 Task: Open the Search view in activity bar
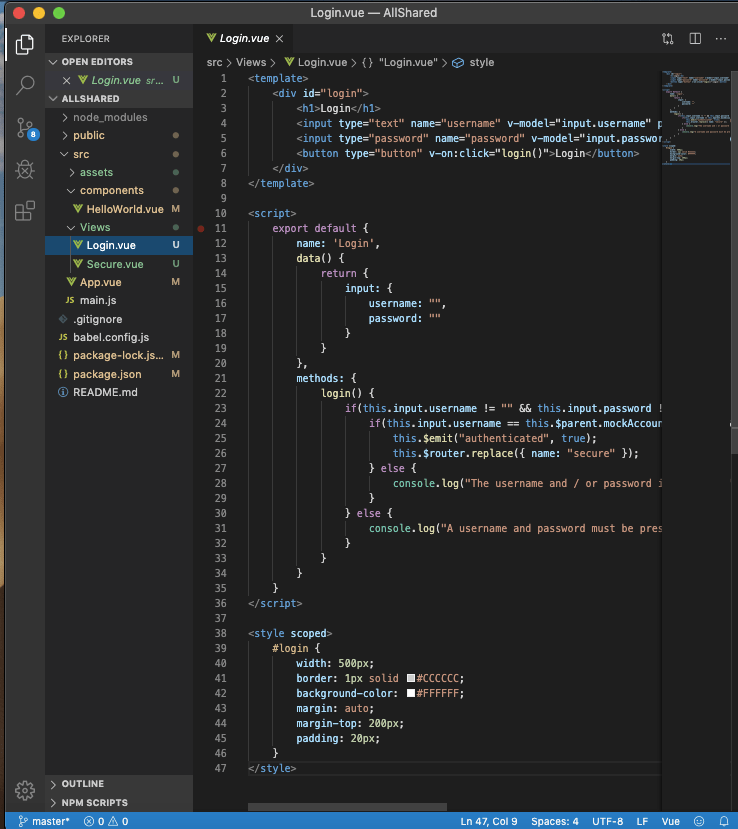click(26, 85)
